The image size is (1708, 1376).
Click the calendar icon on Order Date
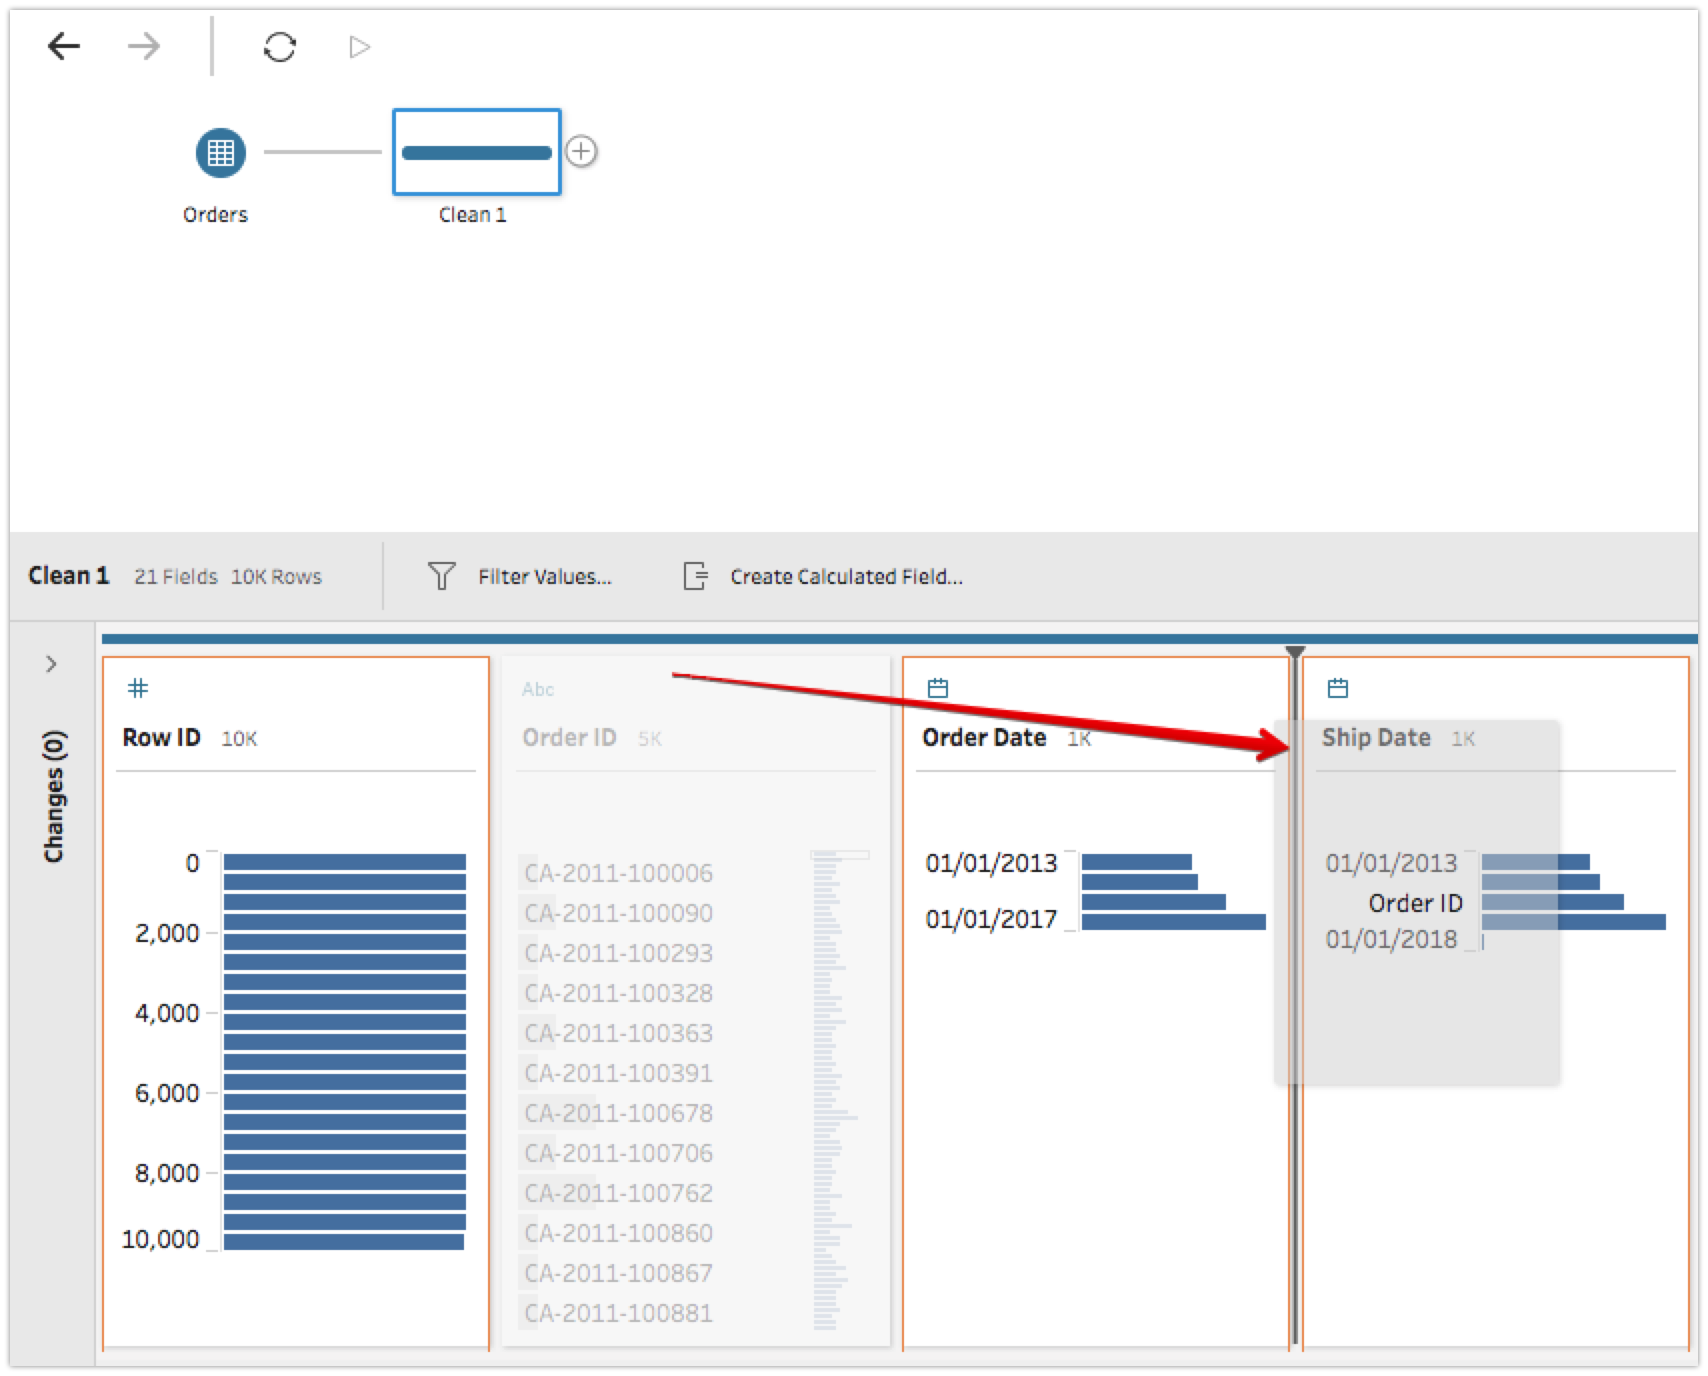coord(938,687)
